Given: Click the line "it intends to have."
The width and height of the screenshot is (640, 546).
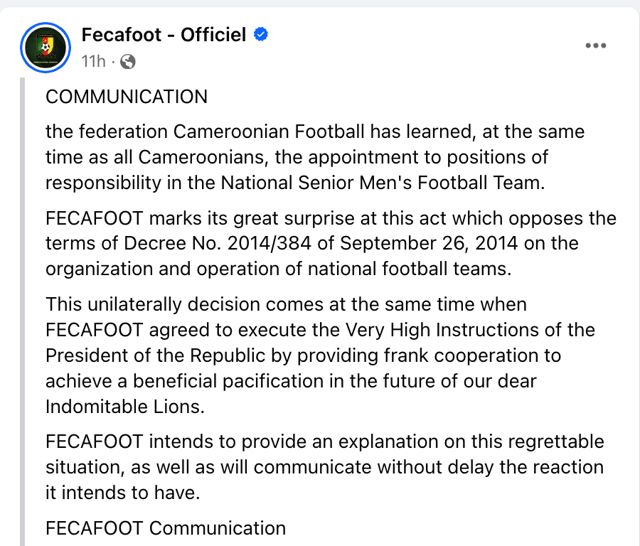Looking at the screenshot, I should 123,492.
